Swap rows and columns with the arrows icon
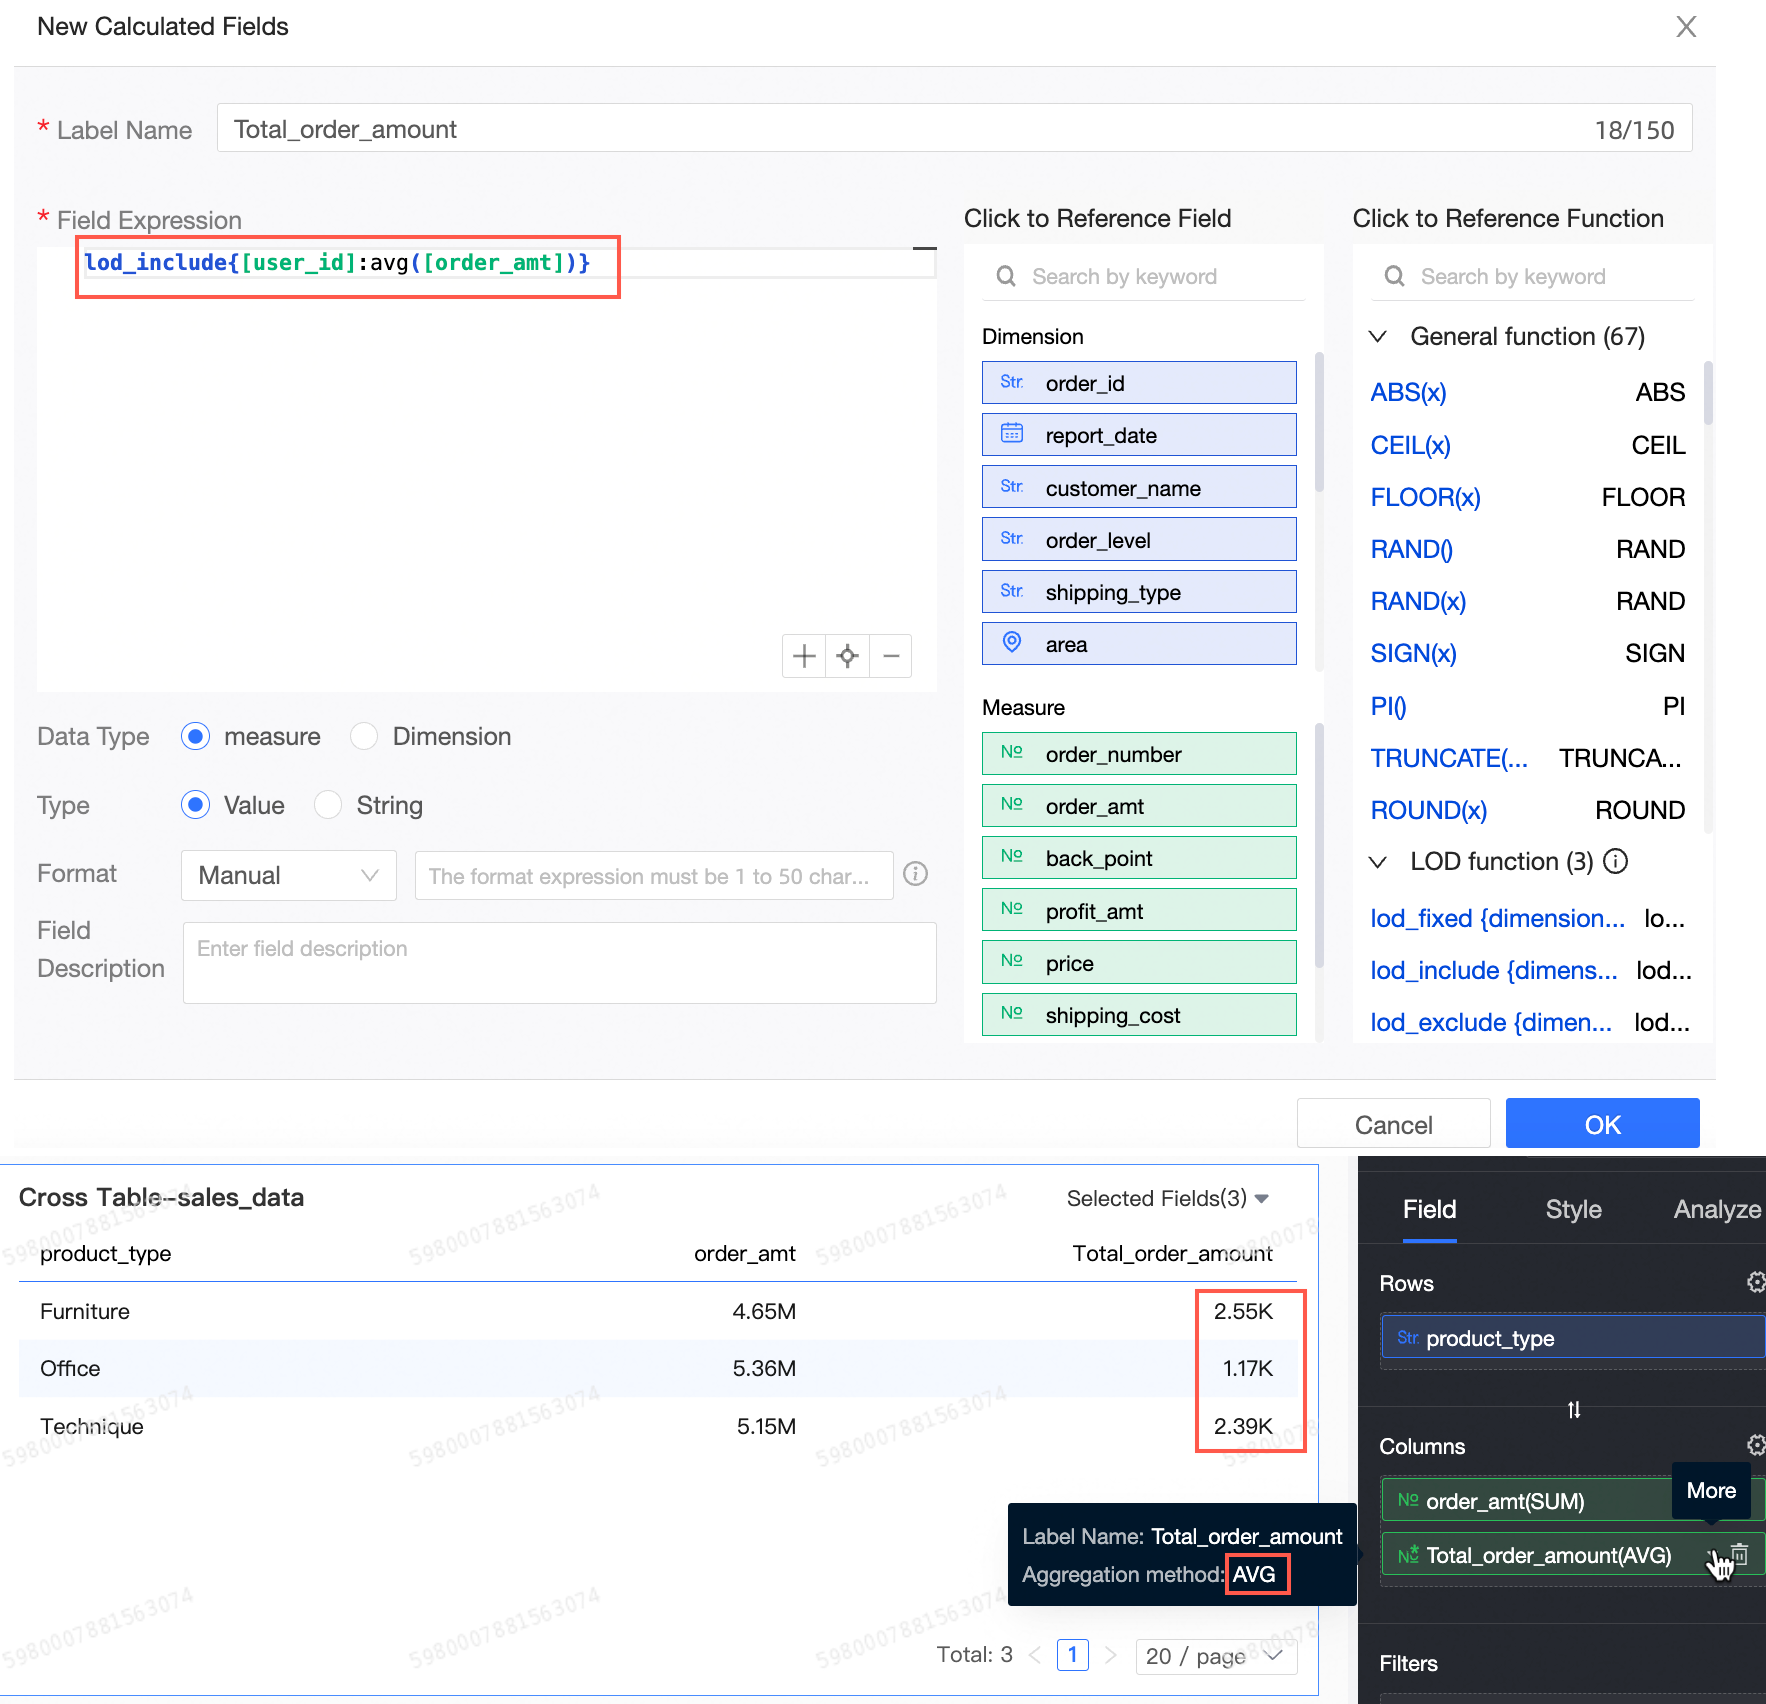1766x1704 pixels. (x=1574, y=1410)
